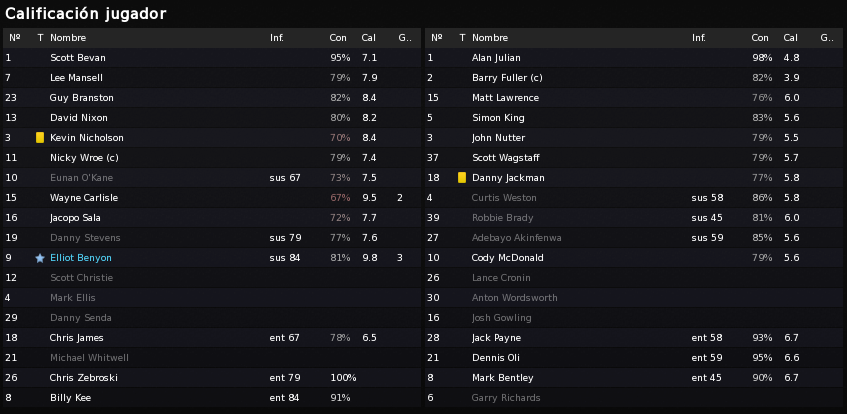The image size is (847, 414).
Task: Select Adebayo Akinfenwa in right team
Action: click(x=634, y=238)
